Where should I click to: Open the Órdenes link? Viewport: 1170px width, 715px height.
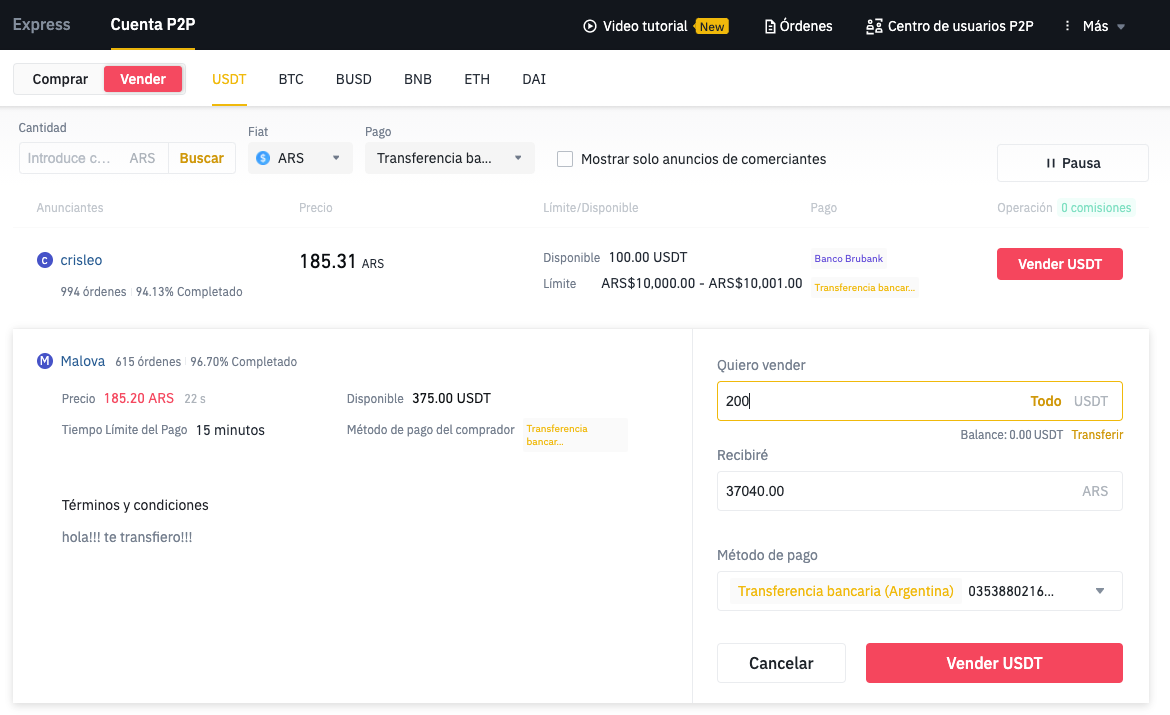click(x=806, y=26)
